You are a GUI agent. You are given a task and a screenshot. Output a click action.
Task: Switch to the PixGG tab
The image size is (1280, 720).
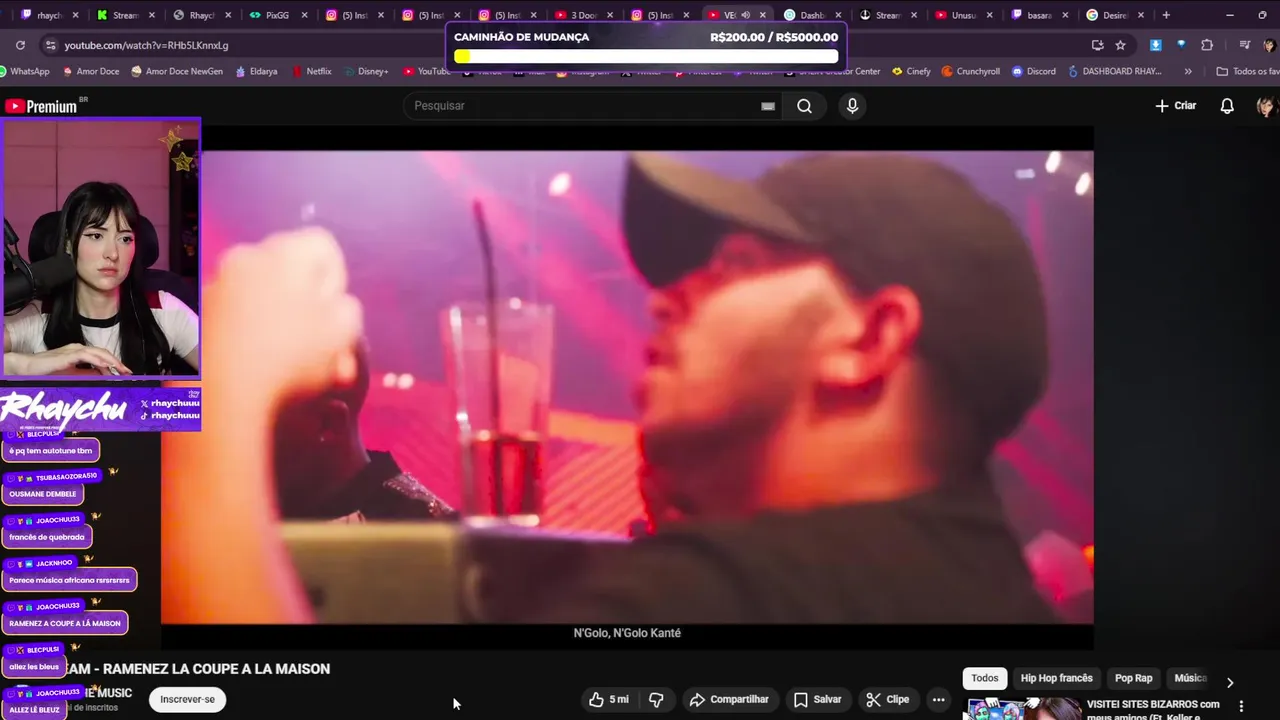click(x=277, y=15)
